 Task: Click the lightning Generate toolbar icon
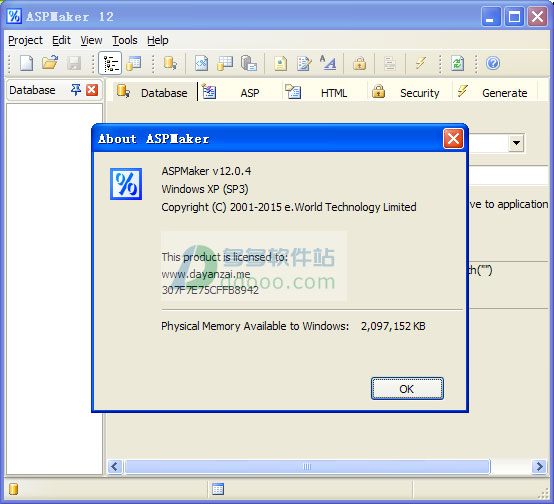pyautogui.click(x=420, y=63)
